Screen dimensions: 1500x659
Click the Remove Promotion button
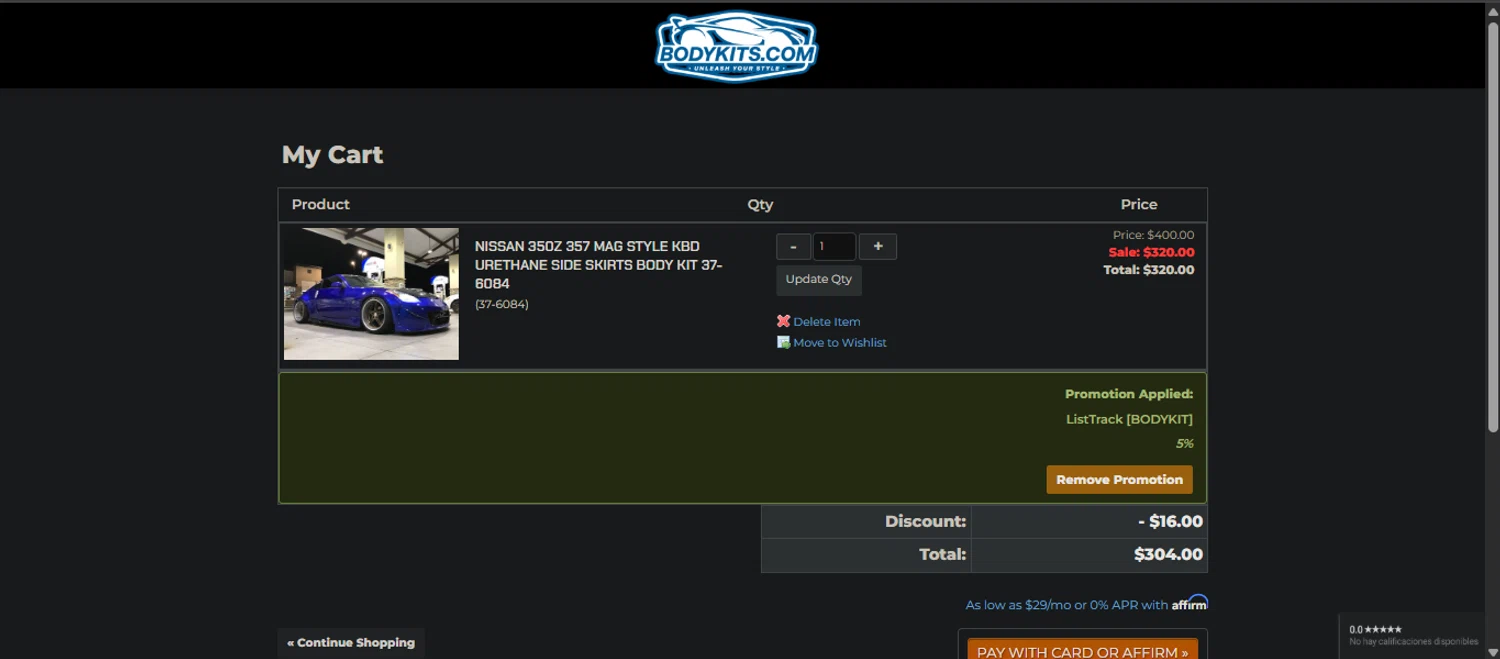coord(1119,479)
